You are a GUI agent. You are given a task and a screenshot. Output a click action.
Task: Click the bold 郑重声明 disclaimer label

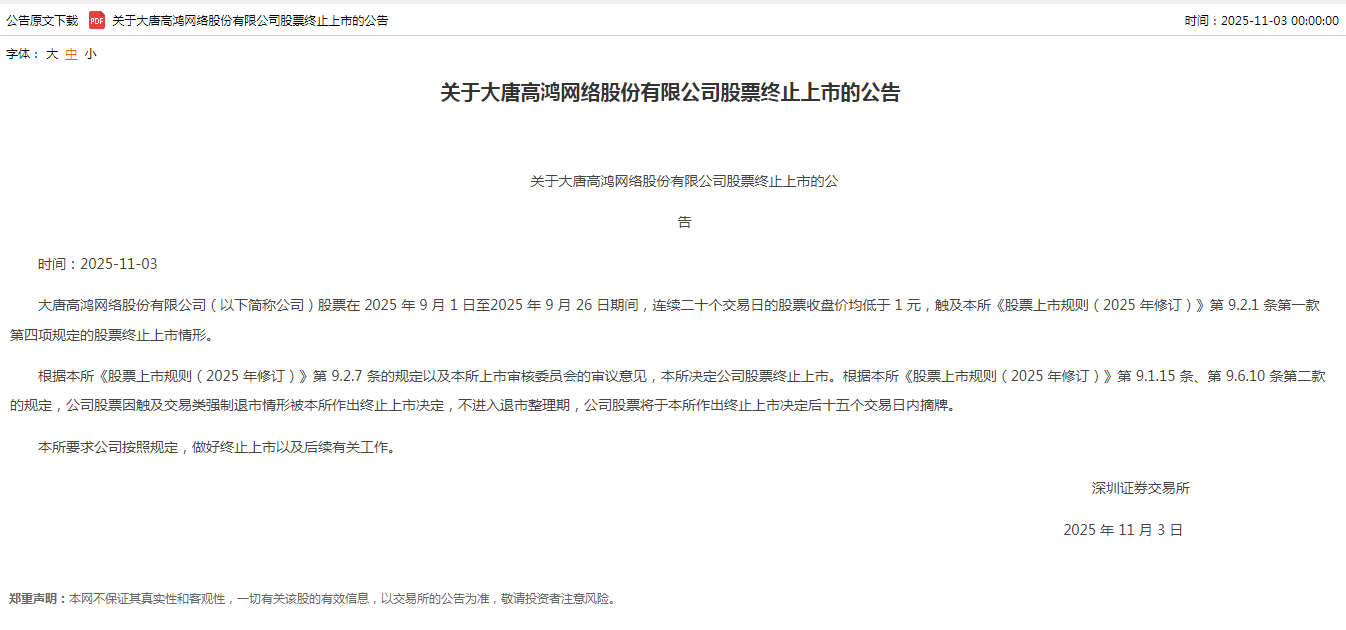(35, 599)
